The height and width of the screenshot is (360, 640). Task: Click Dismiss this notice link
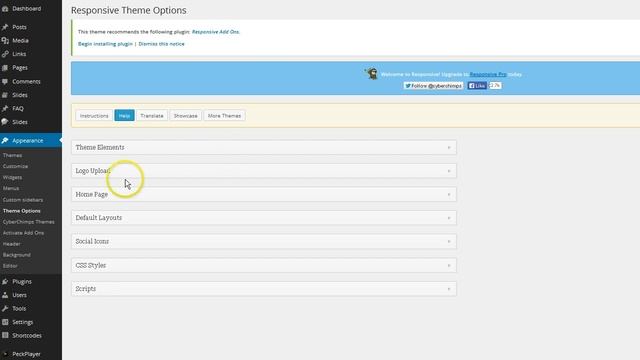click(161, 44)
